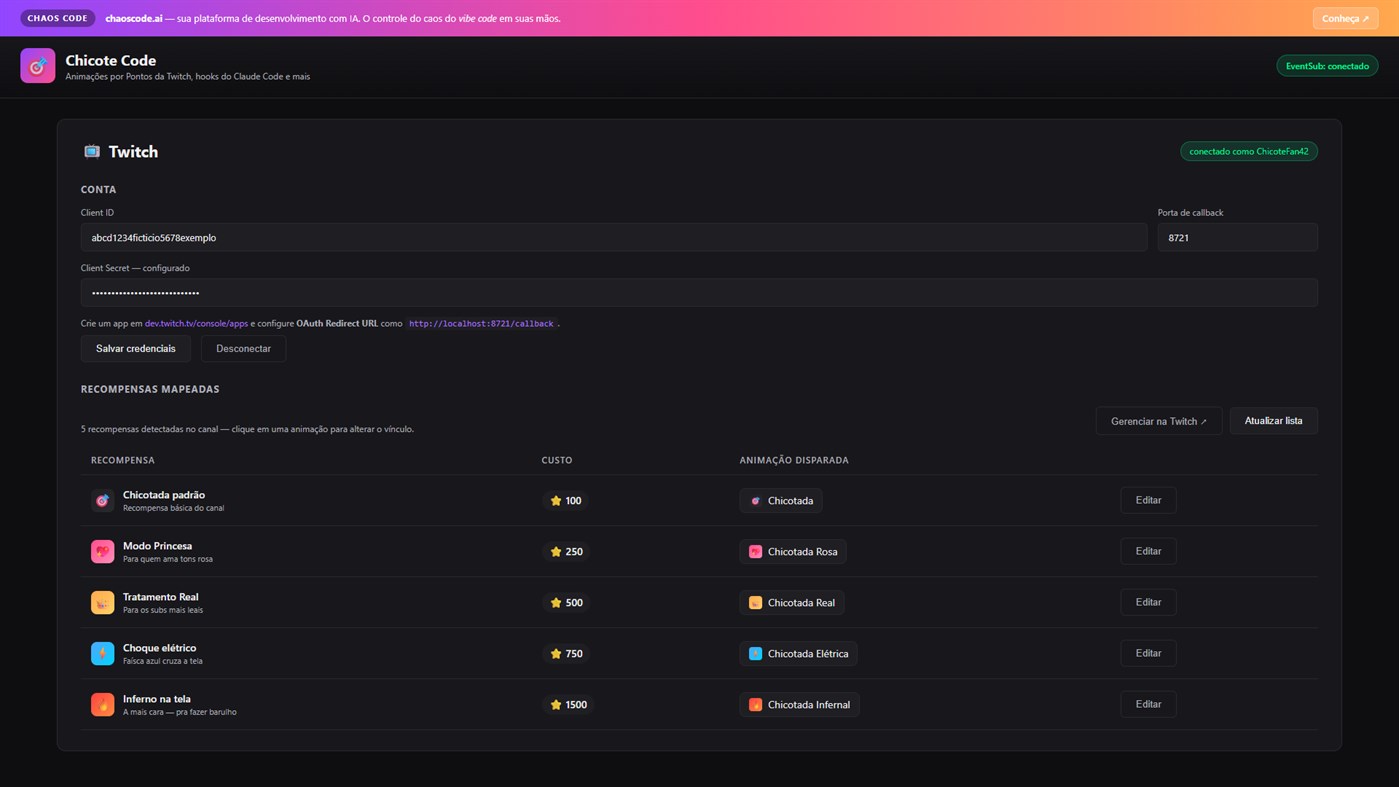The height and width of the screenshot is (787, 1399).
Task: Click the Modo Princesa reward icon
Action: (x=102, y=551)
